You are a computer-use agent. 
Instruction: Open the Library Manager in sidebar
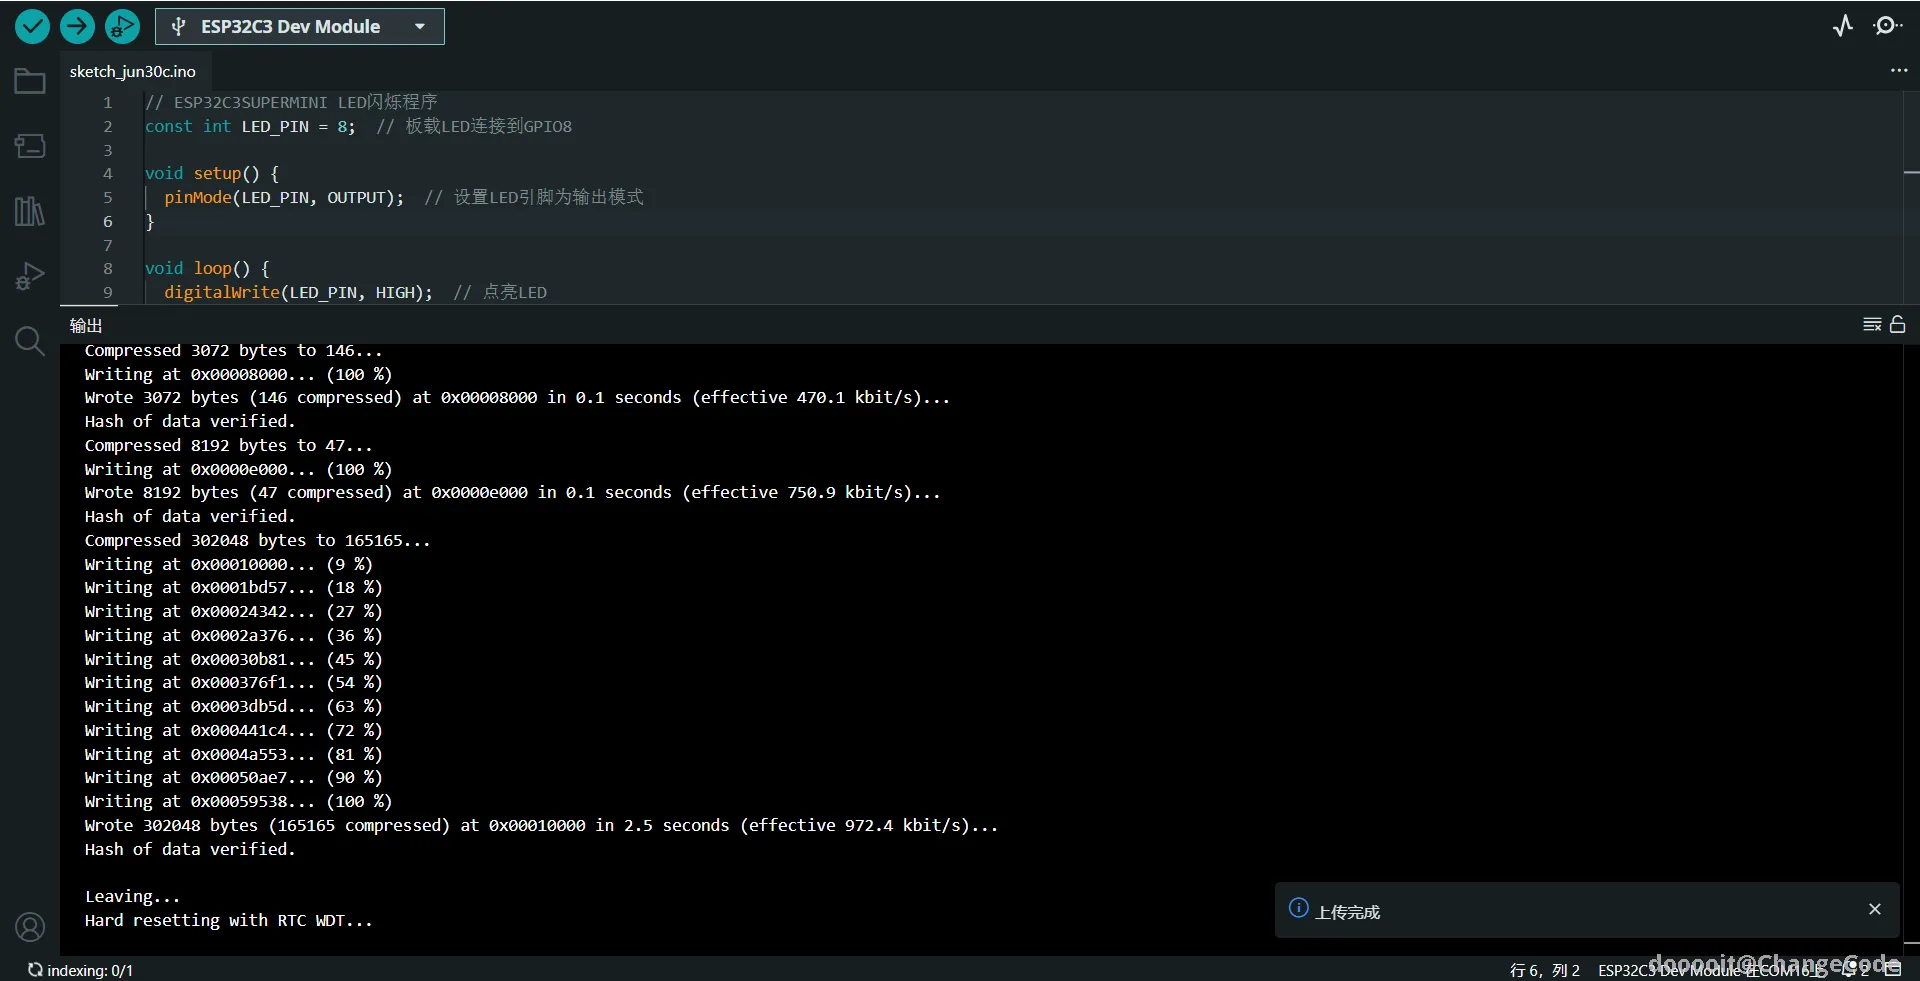(x=30, y=211)
